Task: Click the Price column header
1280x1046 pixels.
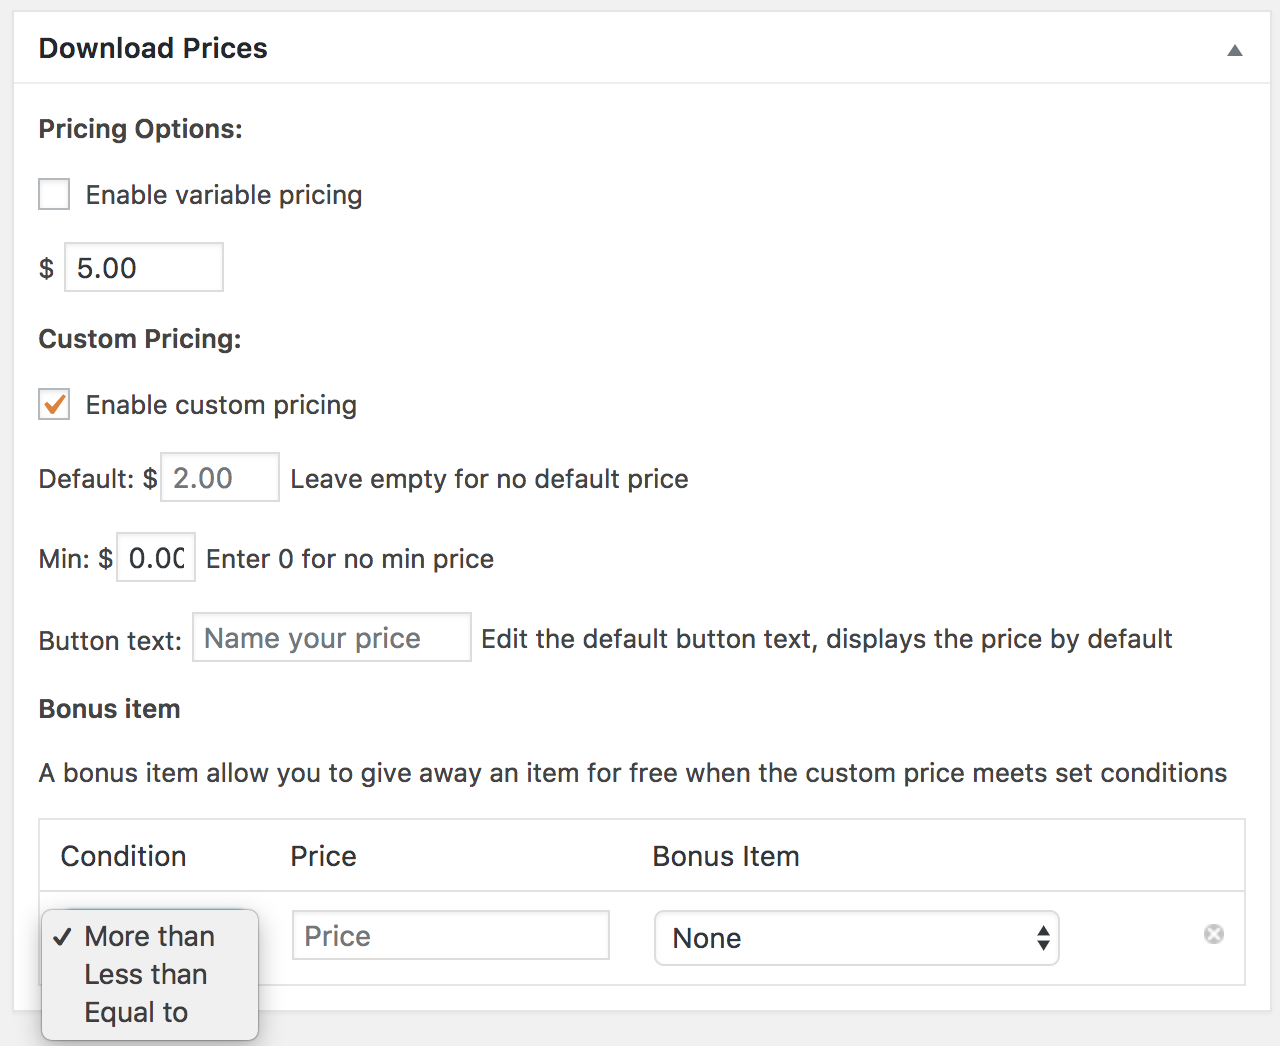Action: pos(323,856)
